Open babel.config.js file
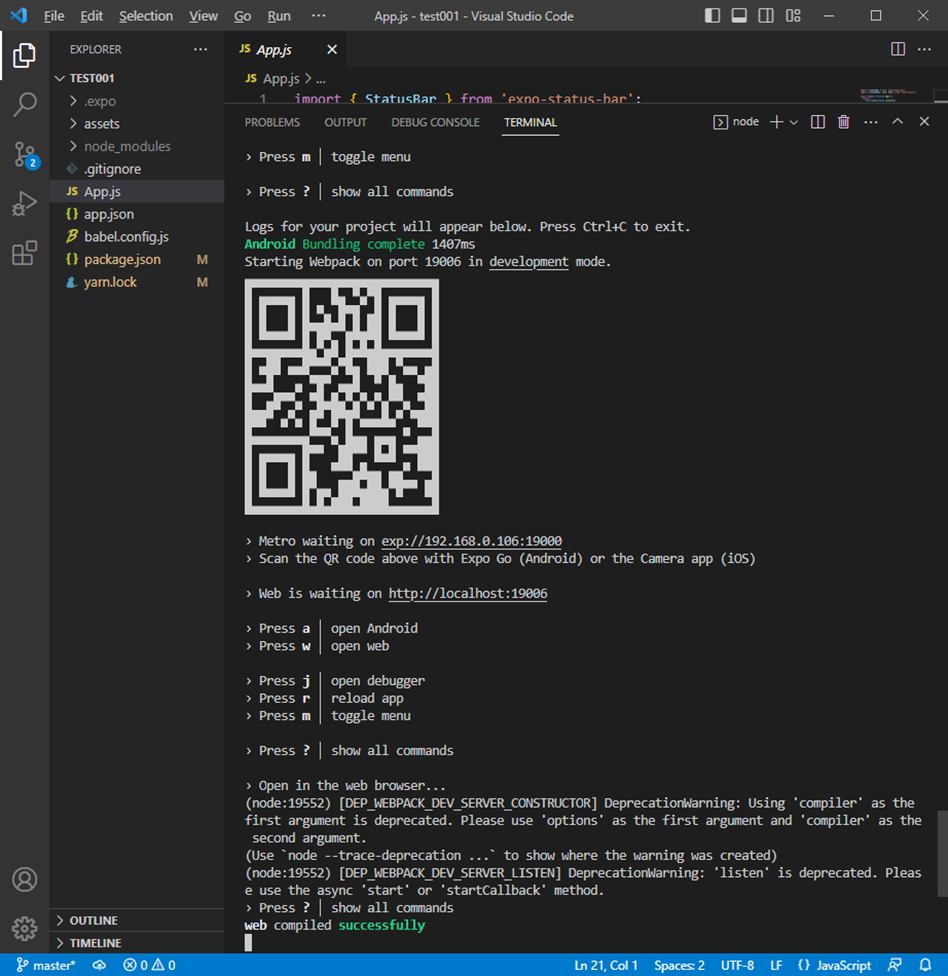Viewport: 948px width, 976px height. click(136, 237)
